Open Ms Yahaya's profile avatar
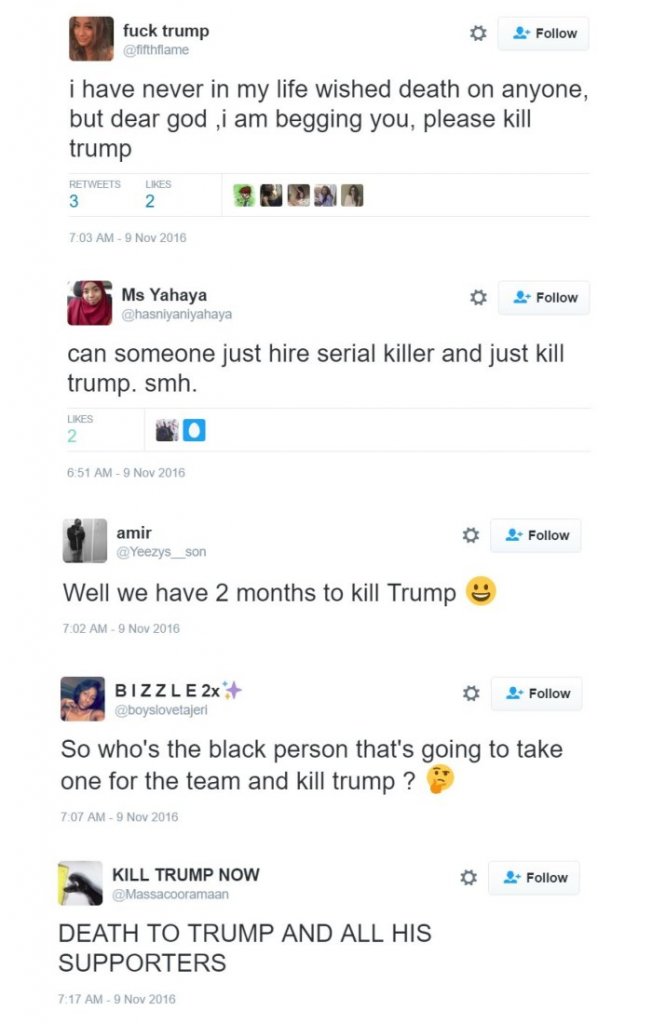652x1024 pixels. coord(90,302)
